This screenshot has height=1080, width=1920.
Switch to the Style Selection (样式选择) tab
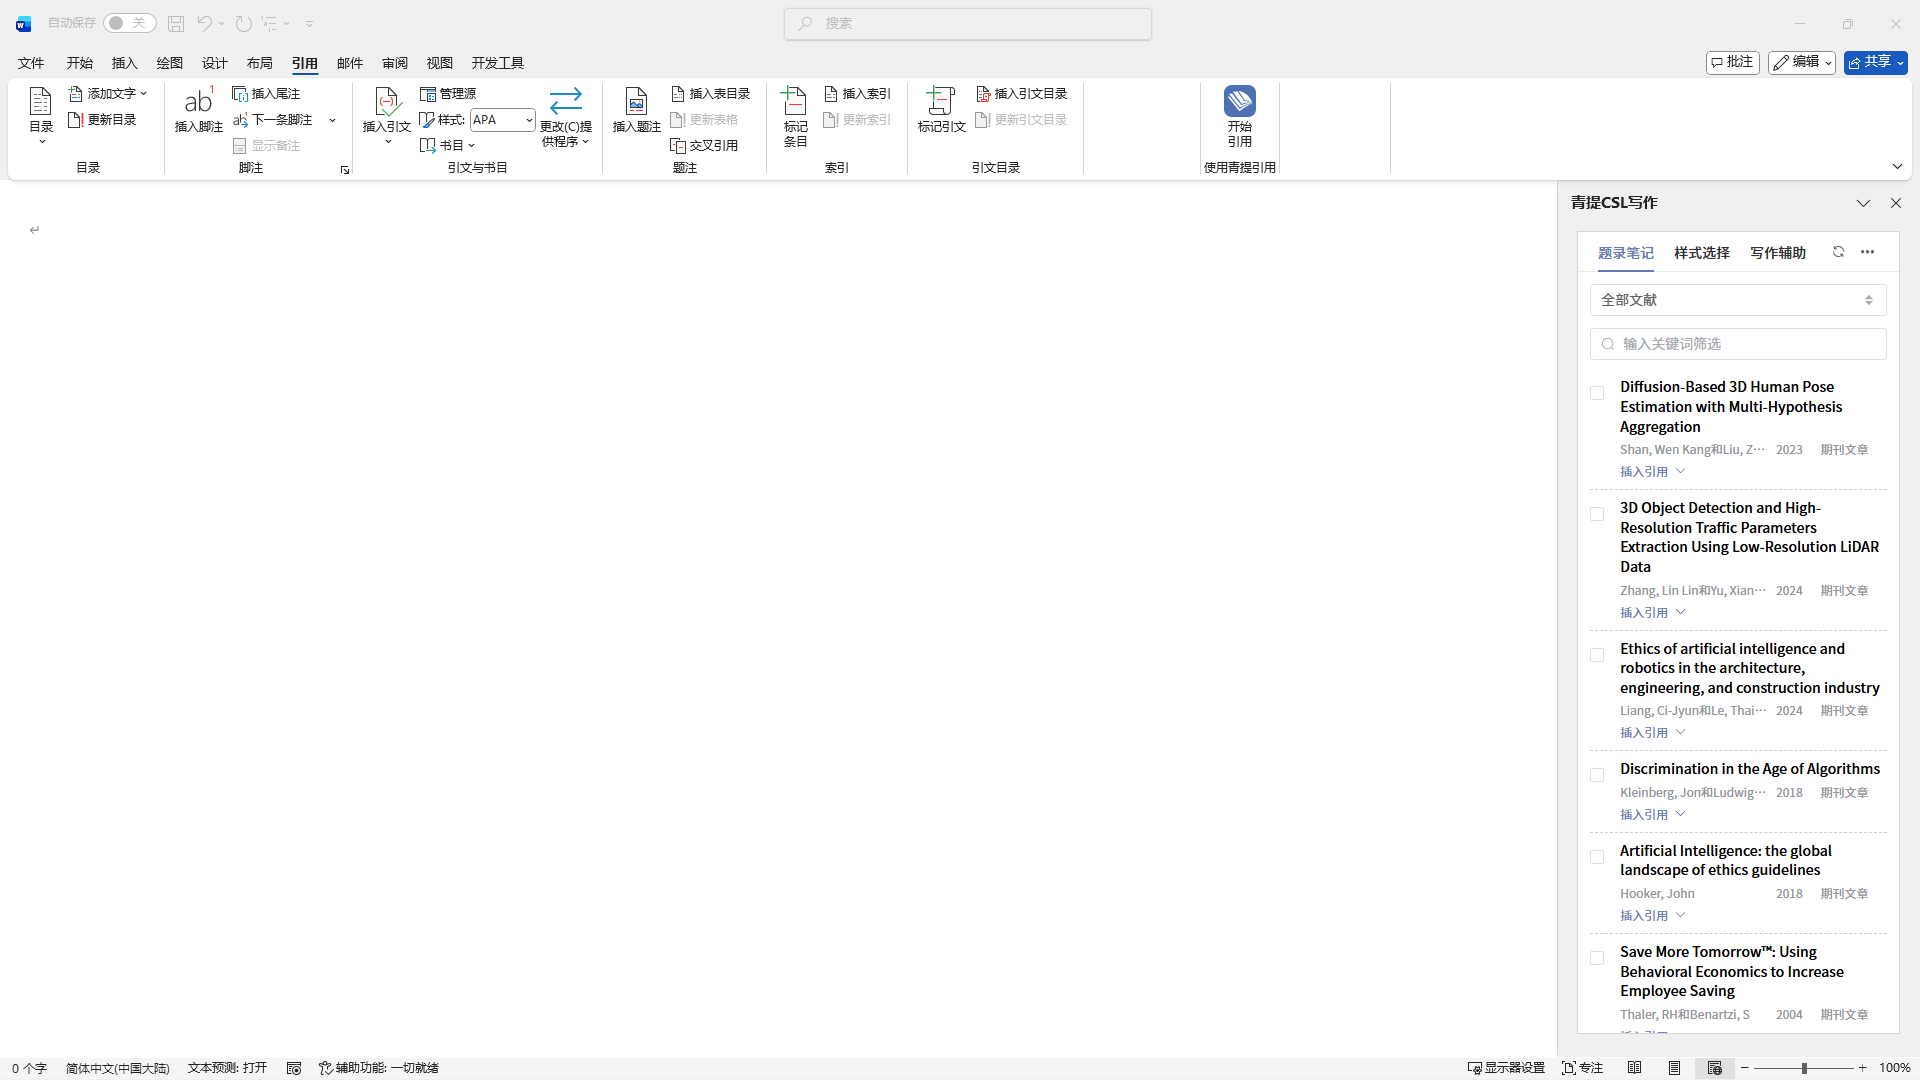pyautogui.click(x=1701, y=253)
